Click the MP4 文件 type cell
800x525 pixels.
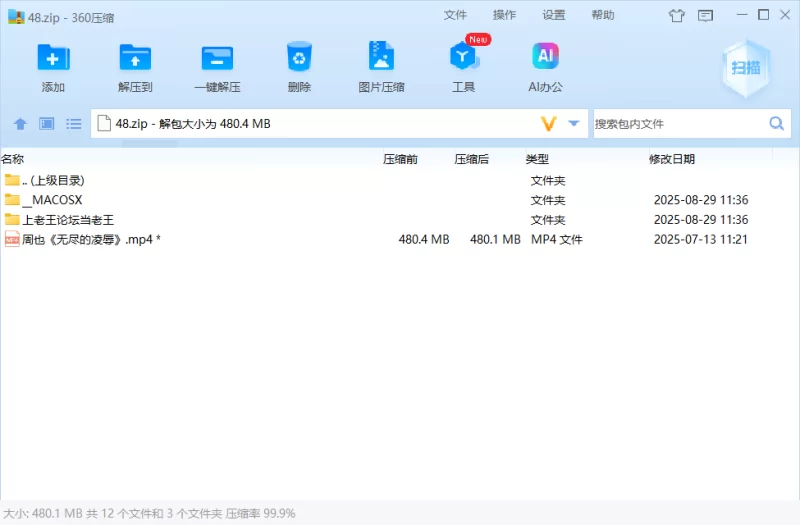coord(557,239)
